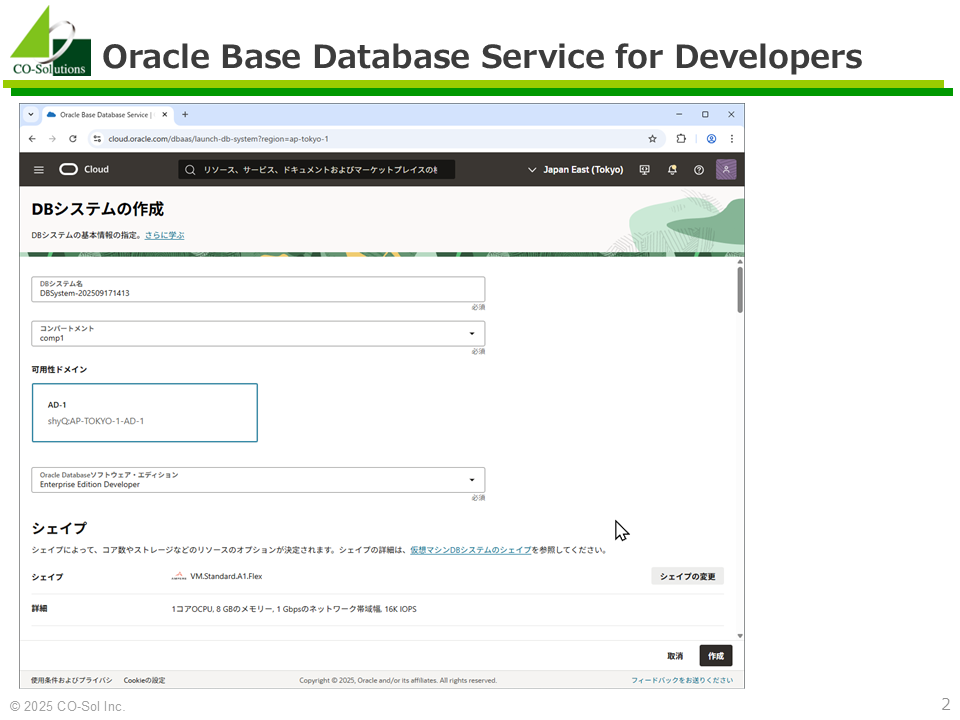Screen dimensions: 960x720
Task: Click the 取消 cancel button
Action: 675,656
